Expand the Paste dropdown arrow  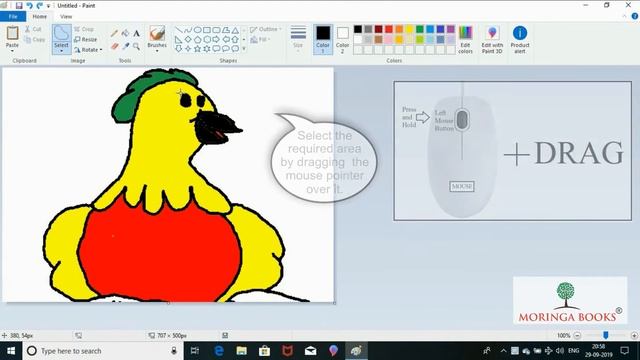point(12,51)
